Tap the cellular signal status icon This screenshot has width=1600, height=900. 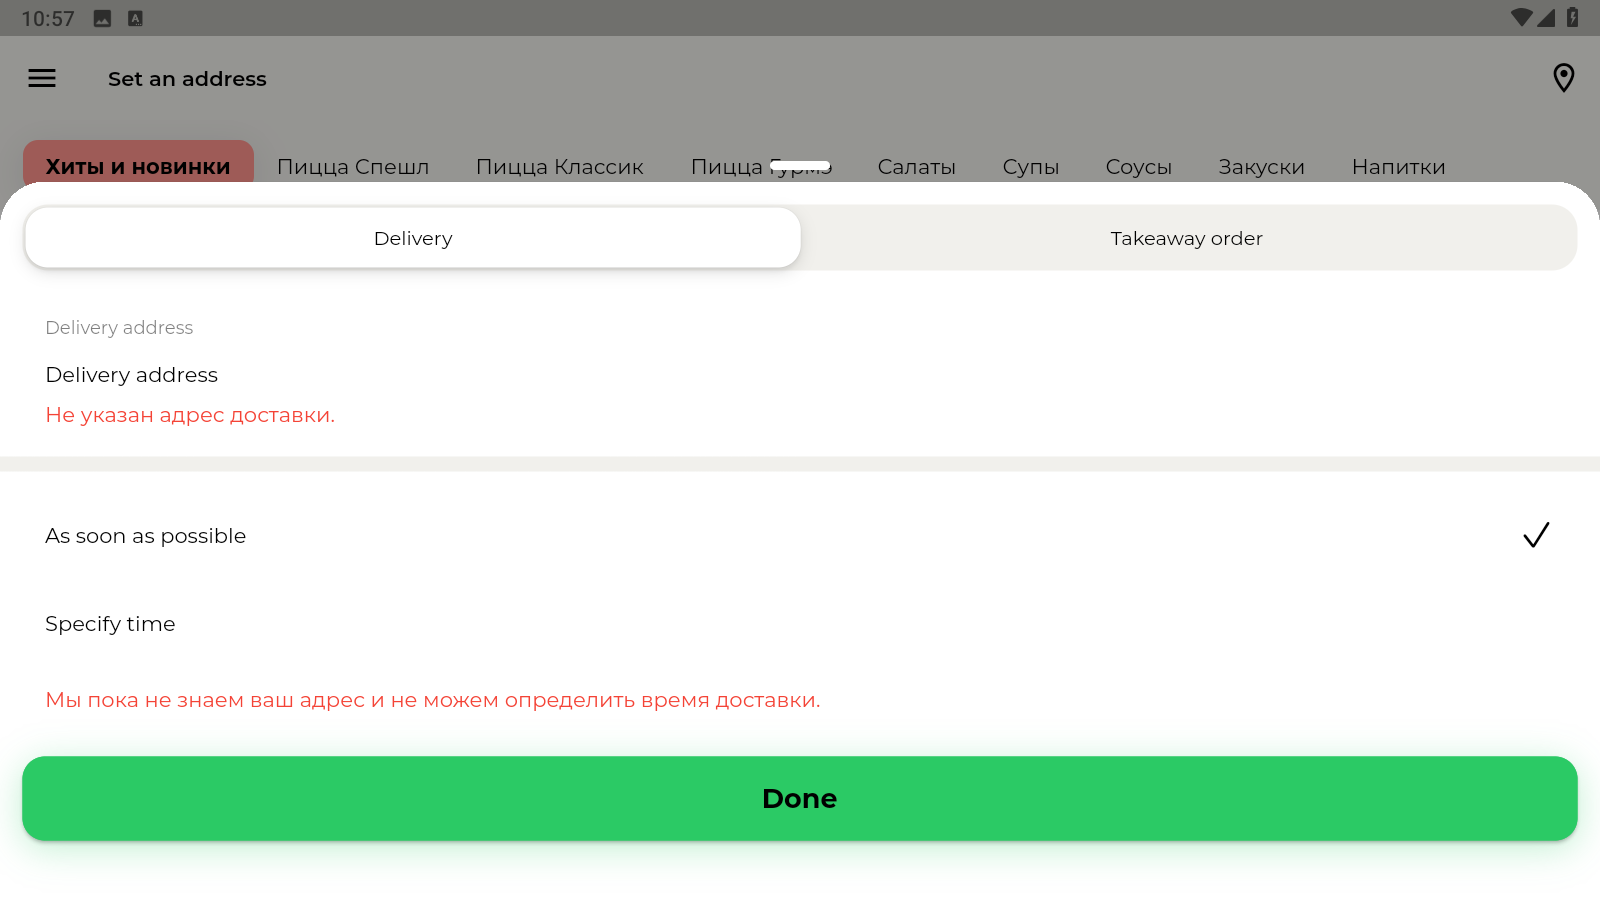pyautogui.click(x=1546, y=18)
